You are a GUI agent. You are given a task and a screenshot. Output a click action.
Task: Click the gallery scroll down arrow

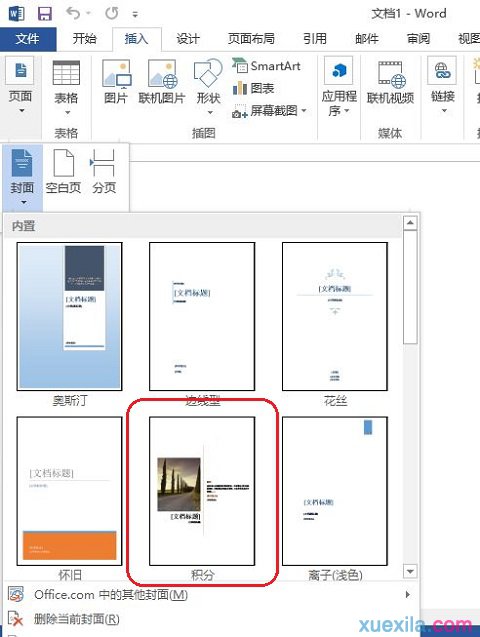coord(410,572)
